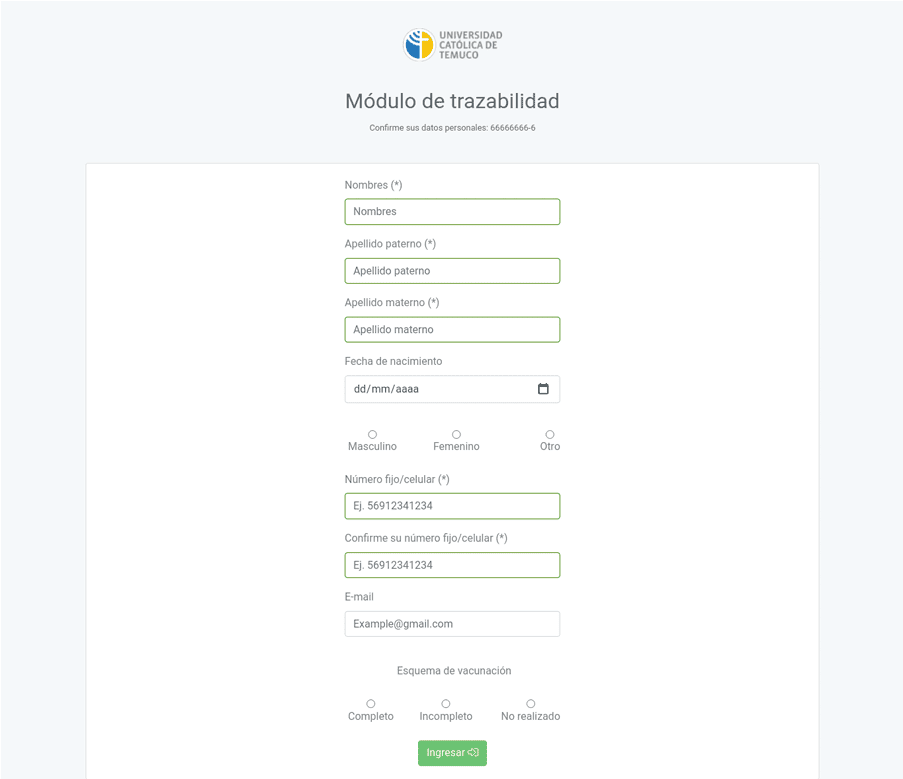The height and width of the screenshot is (779, 903).
Task: Click the Nombres (*) field label
Action: point(373,185)
